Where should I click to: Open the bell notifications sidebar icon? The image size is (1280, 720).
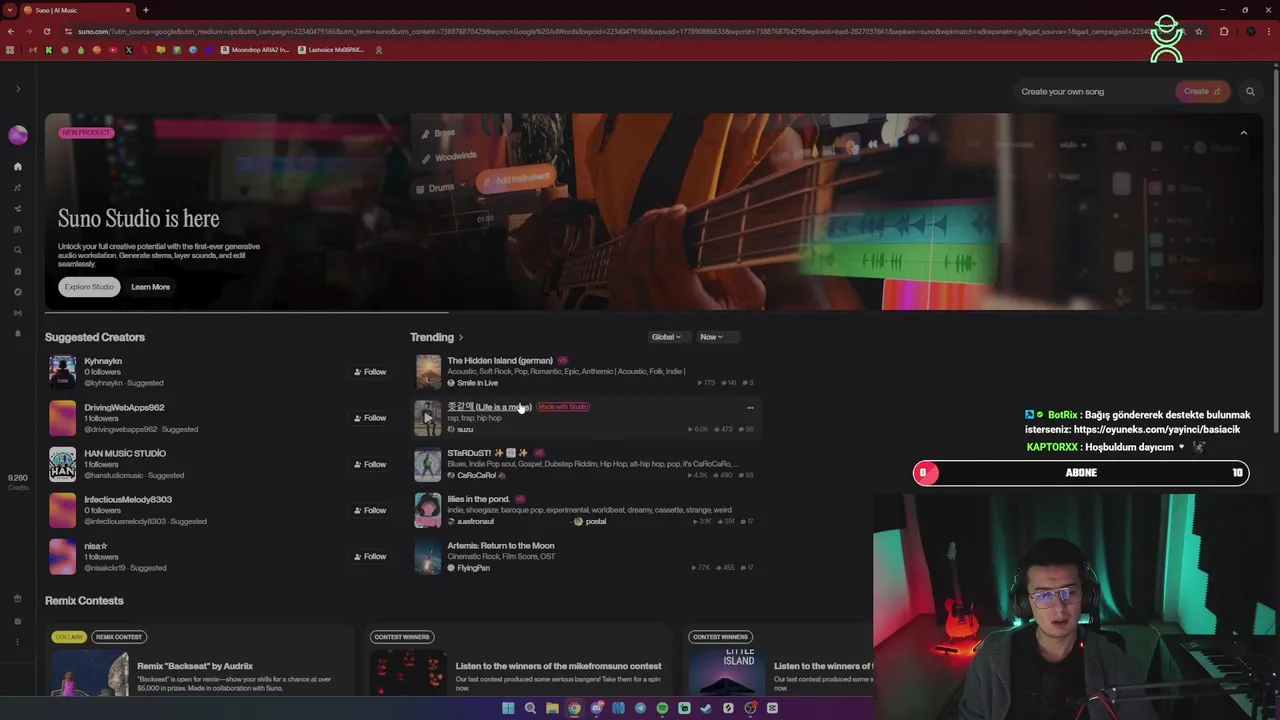click(17, 333)
